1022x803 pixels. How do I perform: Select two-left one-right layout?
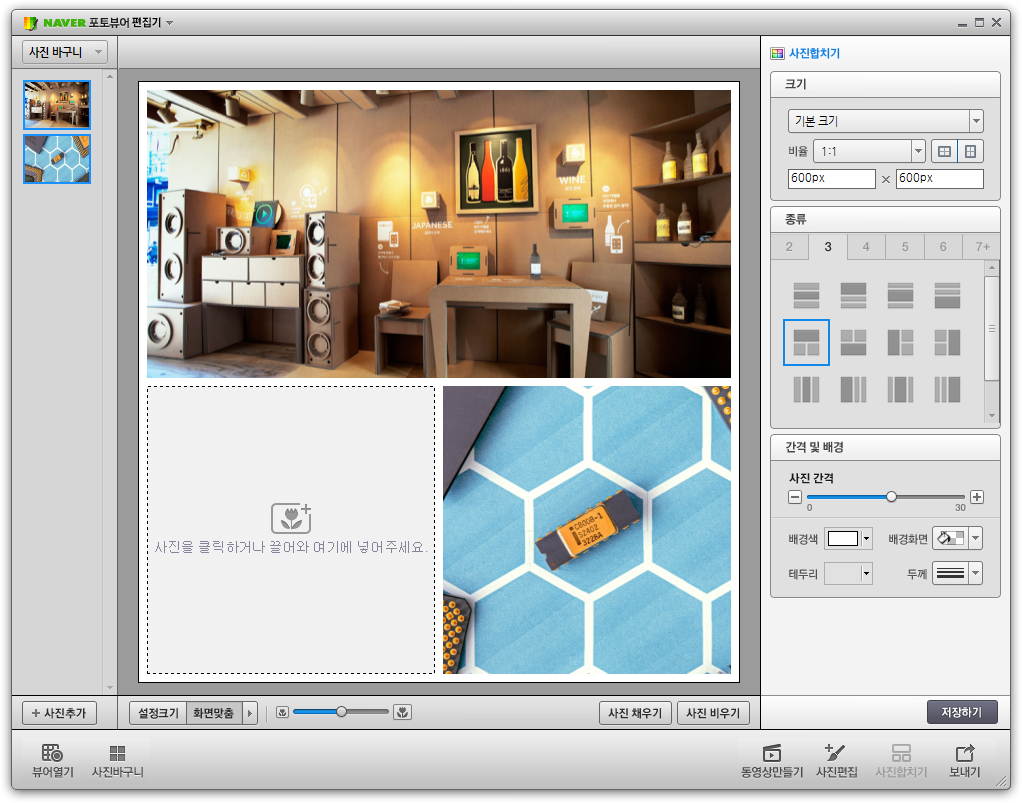coord(947,342)
